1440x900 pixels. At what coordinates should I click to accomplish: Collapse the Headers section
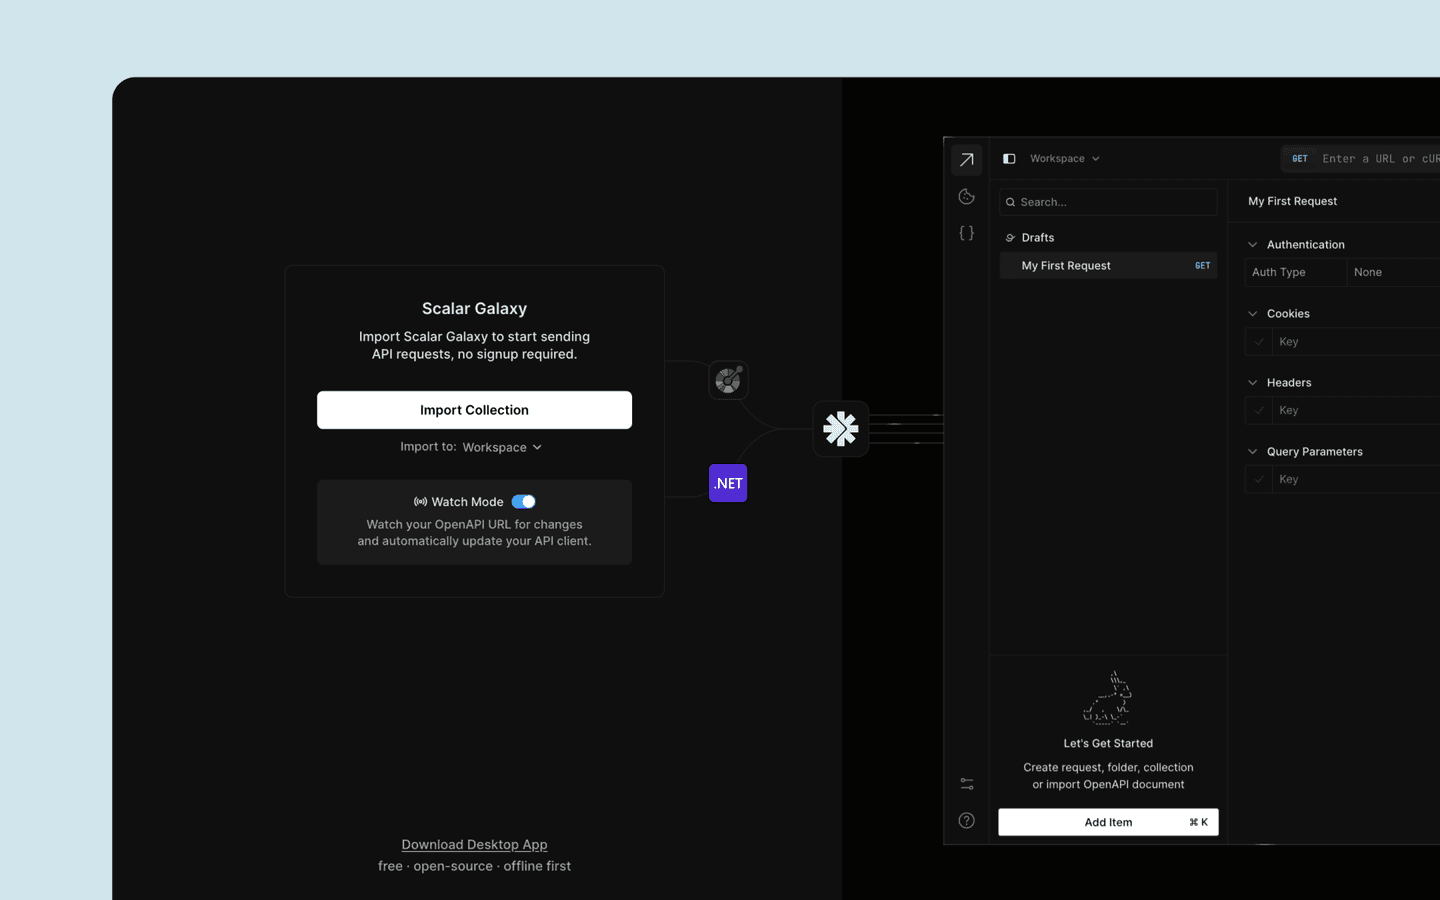point(1252,383)
